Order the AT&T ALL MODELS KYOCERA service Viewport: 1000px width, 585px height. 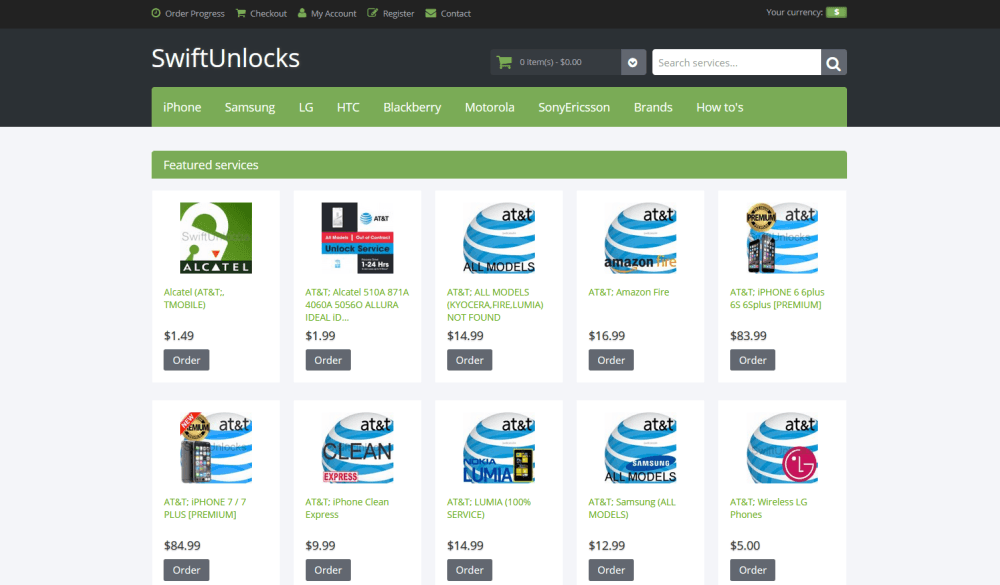click(469, 360)
